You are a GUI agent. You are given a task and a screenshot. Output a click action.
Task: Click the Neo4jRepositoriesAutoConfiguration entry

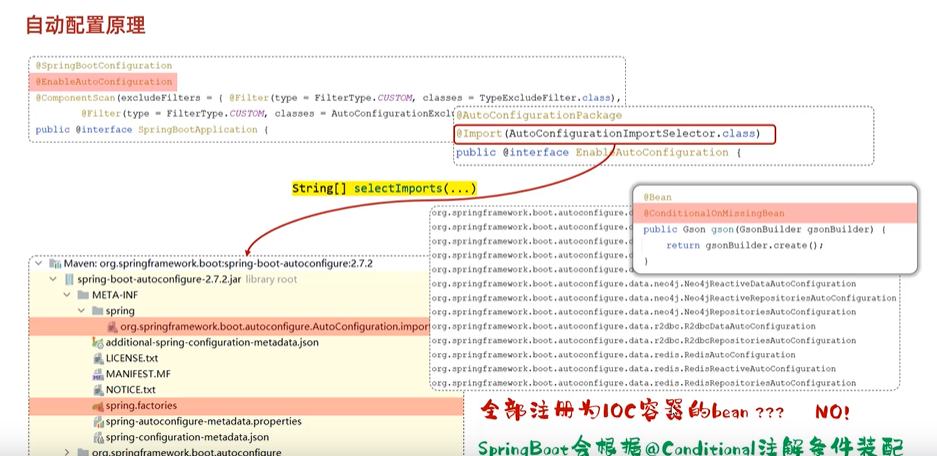[644, 312]
